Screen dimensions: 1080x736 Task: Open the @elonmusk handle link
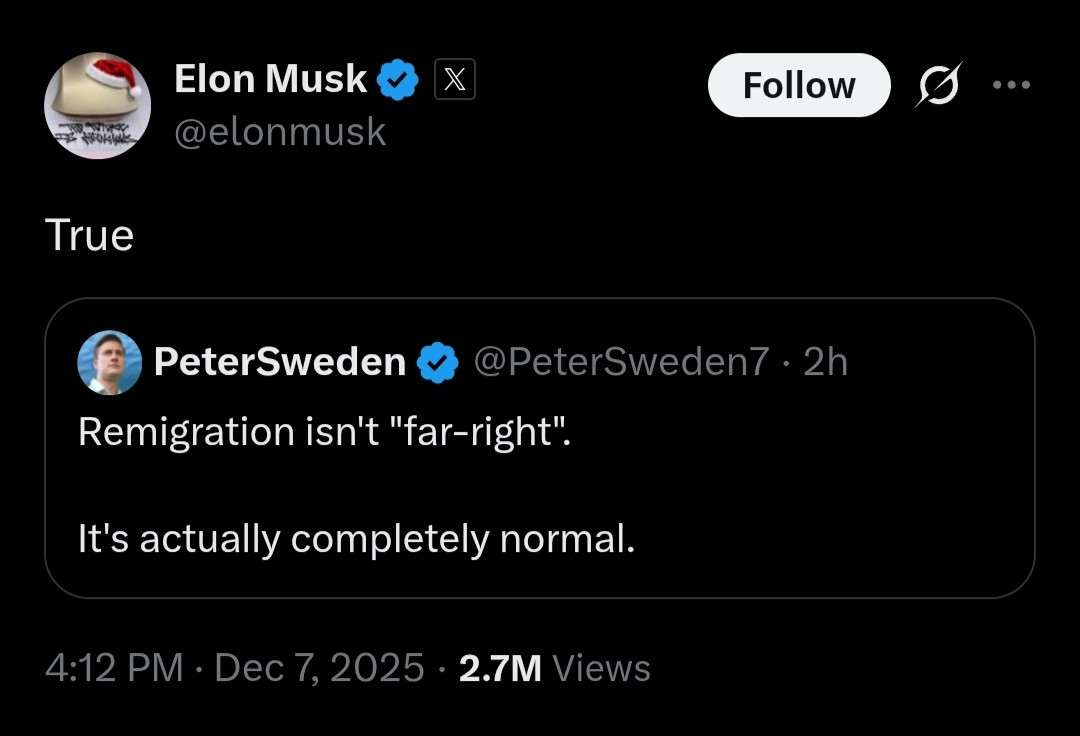click(x=280, y=131)
